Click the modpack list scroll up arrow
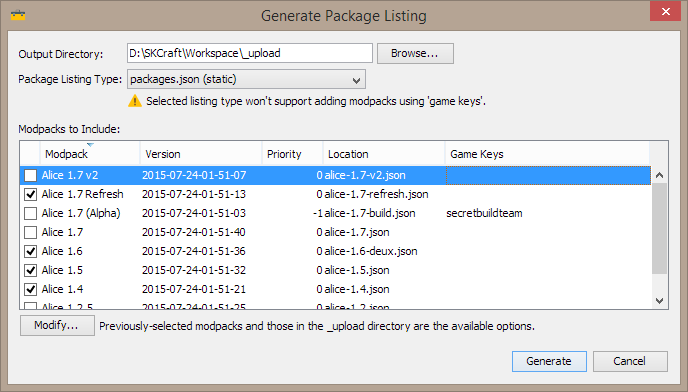Viewport: 688px width, 392px height. (659, 175)
